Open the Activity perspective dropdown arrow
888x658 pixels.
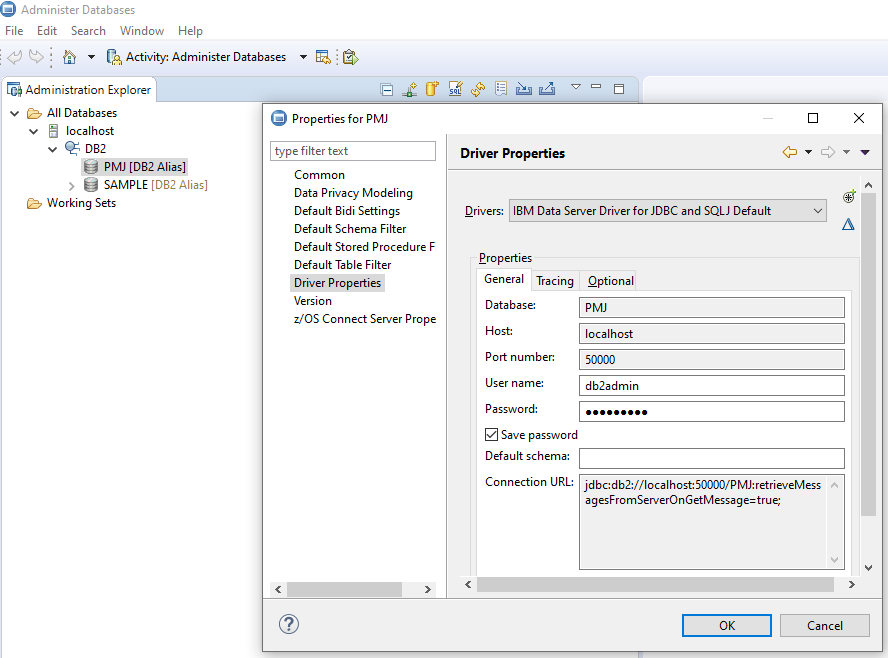(303, 57)
